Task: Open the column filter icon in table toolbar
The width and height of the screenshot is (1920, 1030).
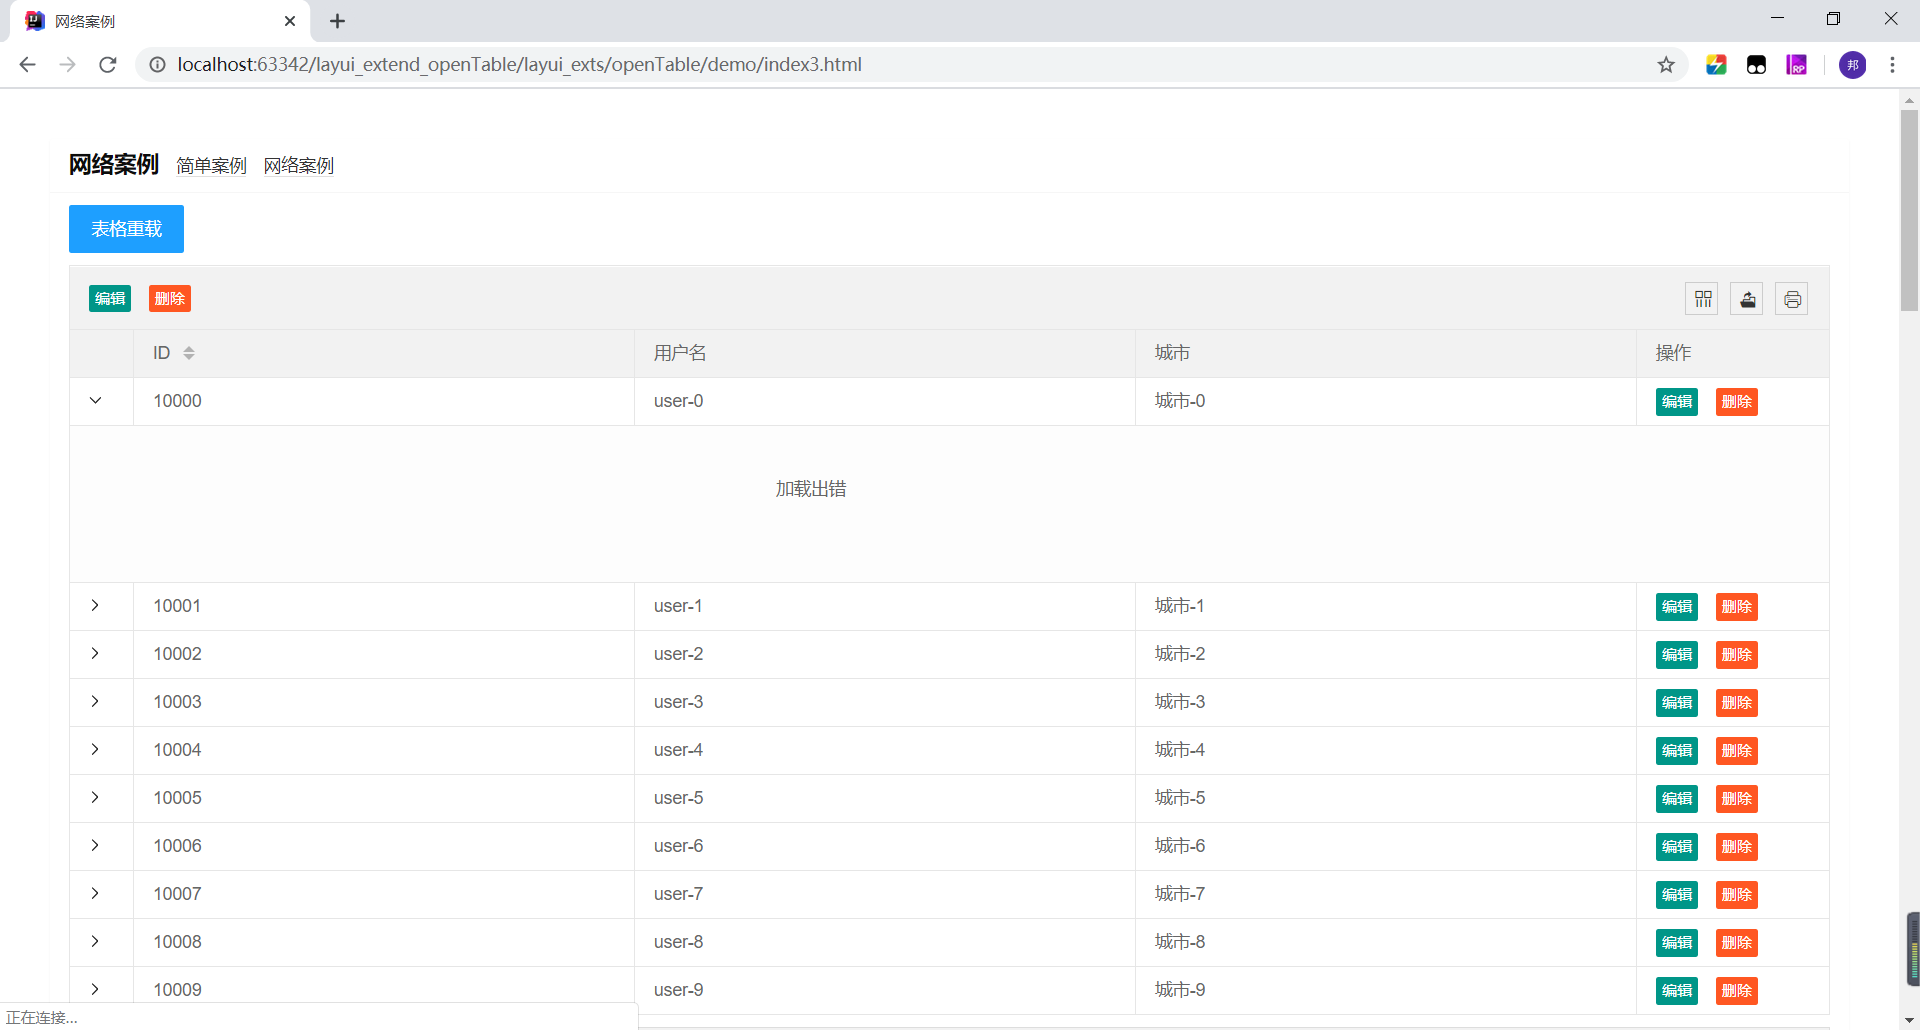Action: coord(1703,299)
